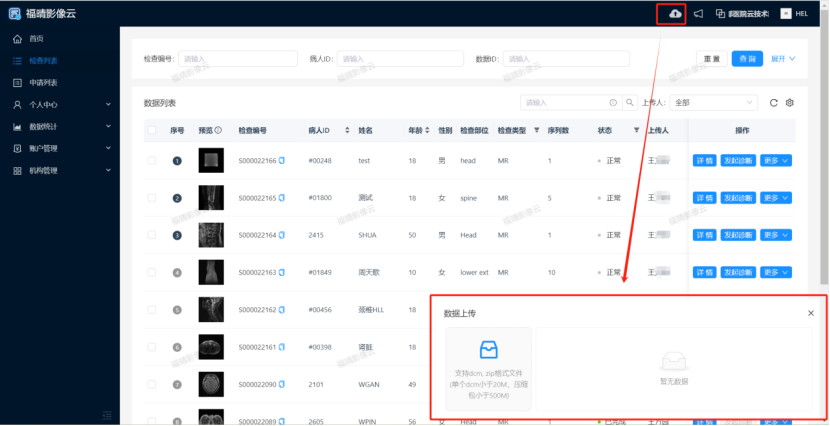The width and height of the screenshot is (830, 426).
Task: Go to 首页 in the sidebar
Action: pos(36,38)
